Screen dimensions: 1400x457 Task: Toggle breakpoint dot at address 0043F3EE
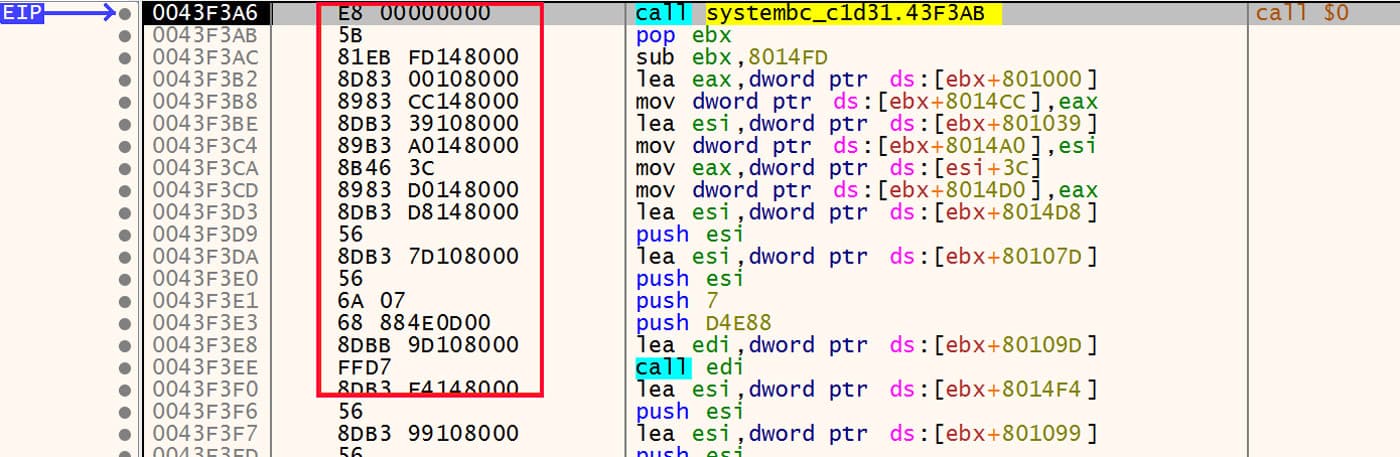click(125, 367)
